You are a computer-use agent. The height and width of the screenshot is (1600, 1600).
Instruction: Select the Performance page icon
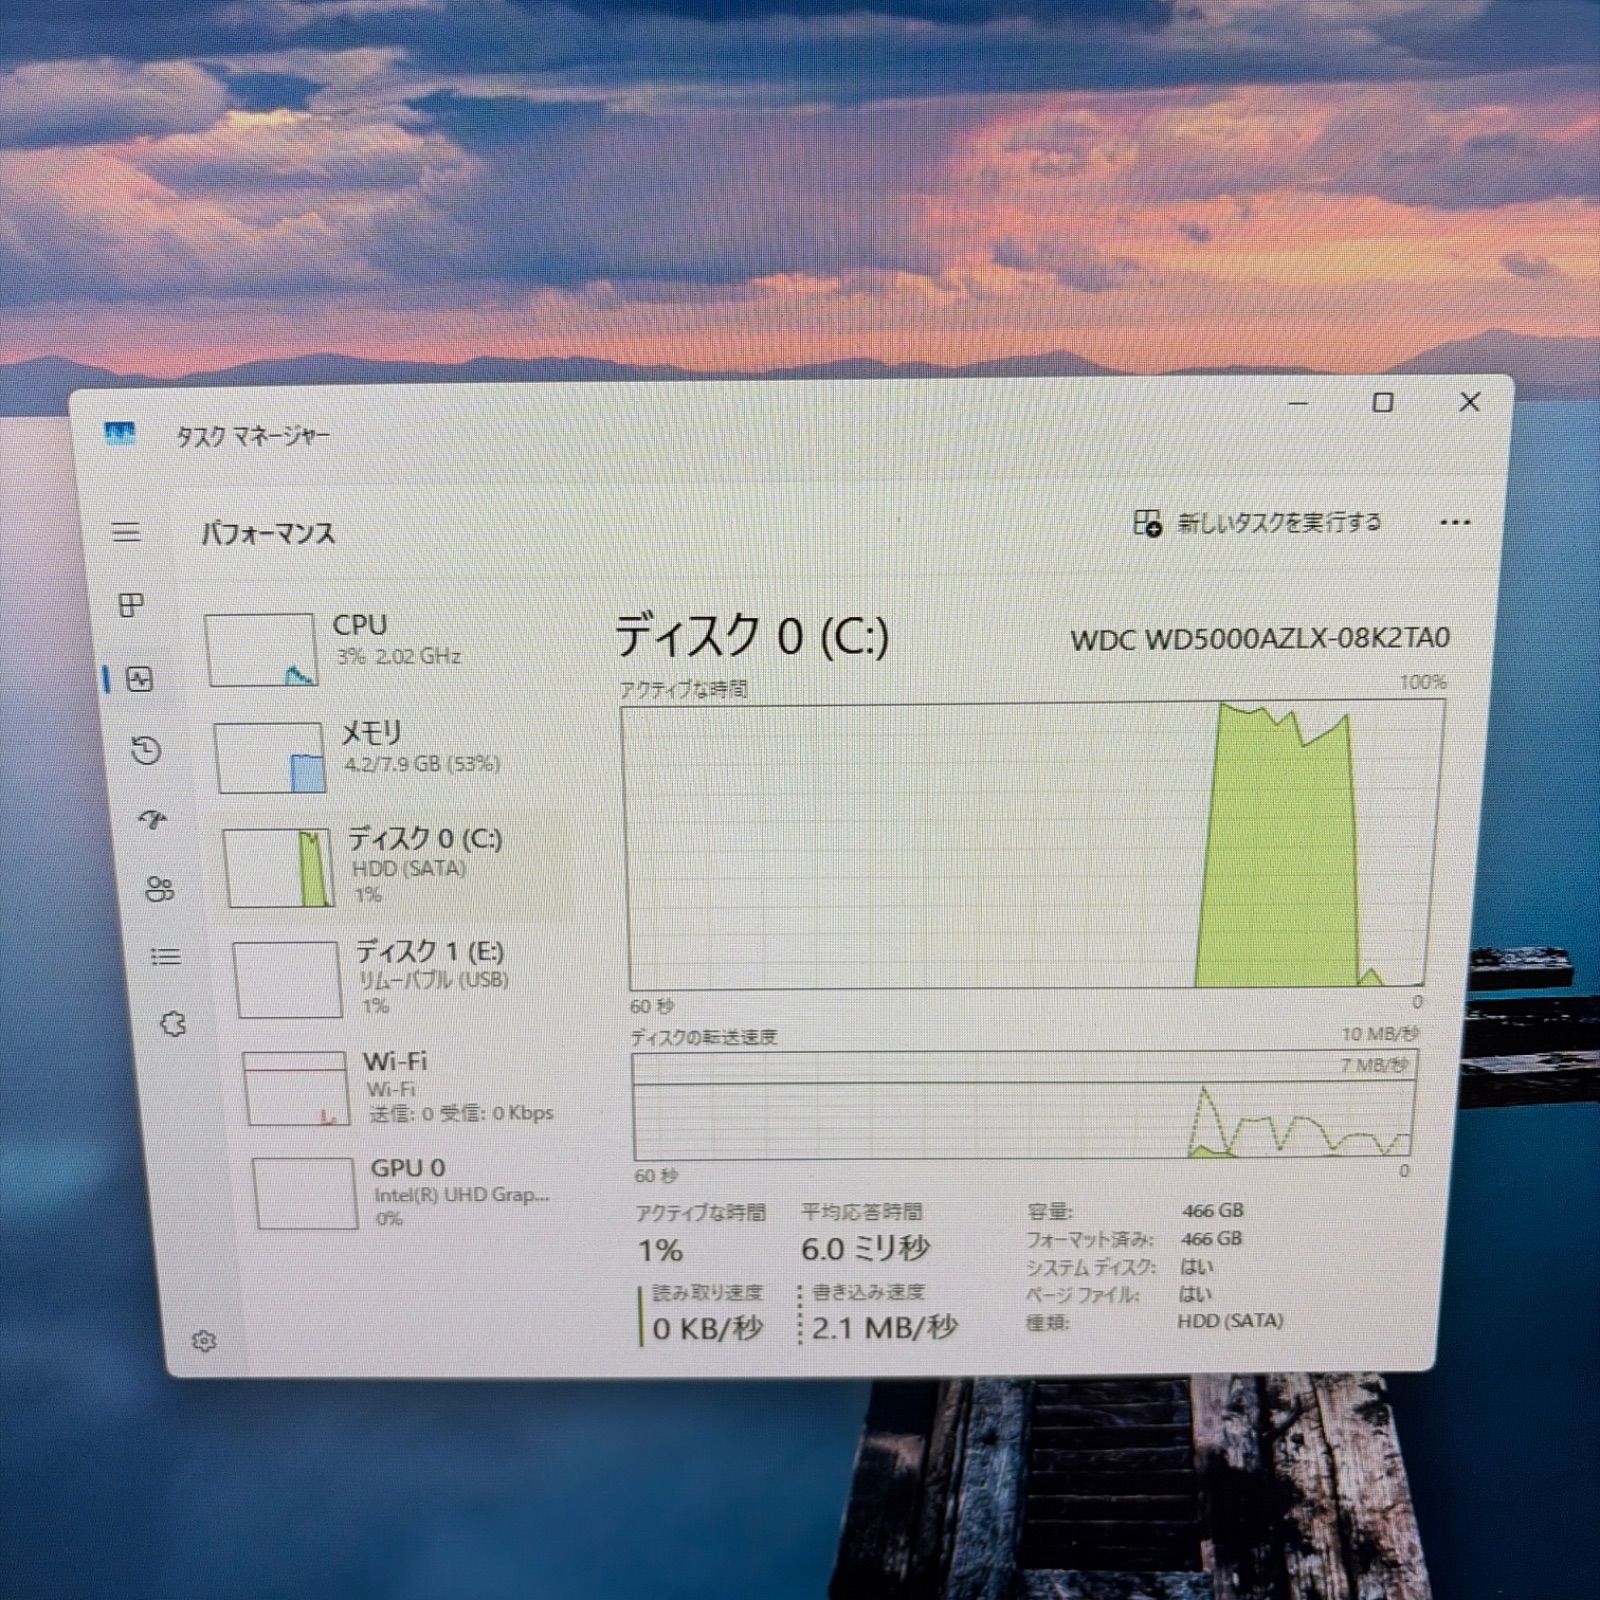[139, 680]
